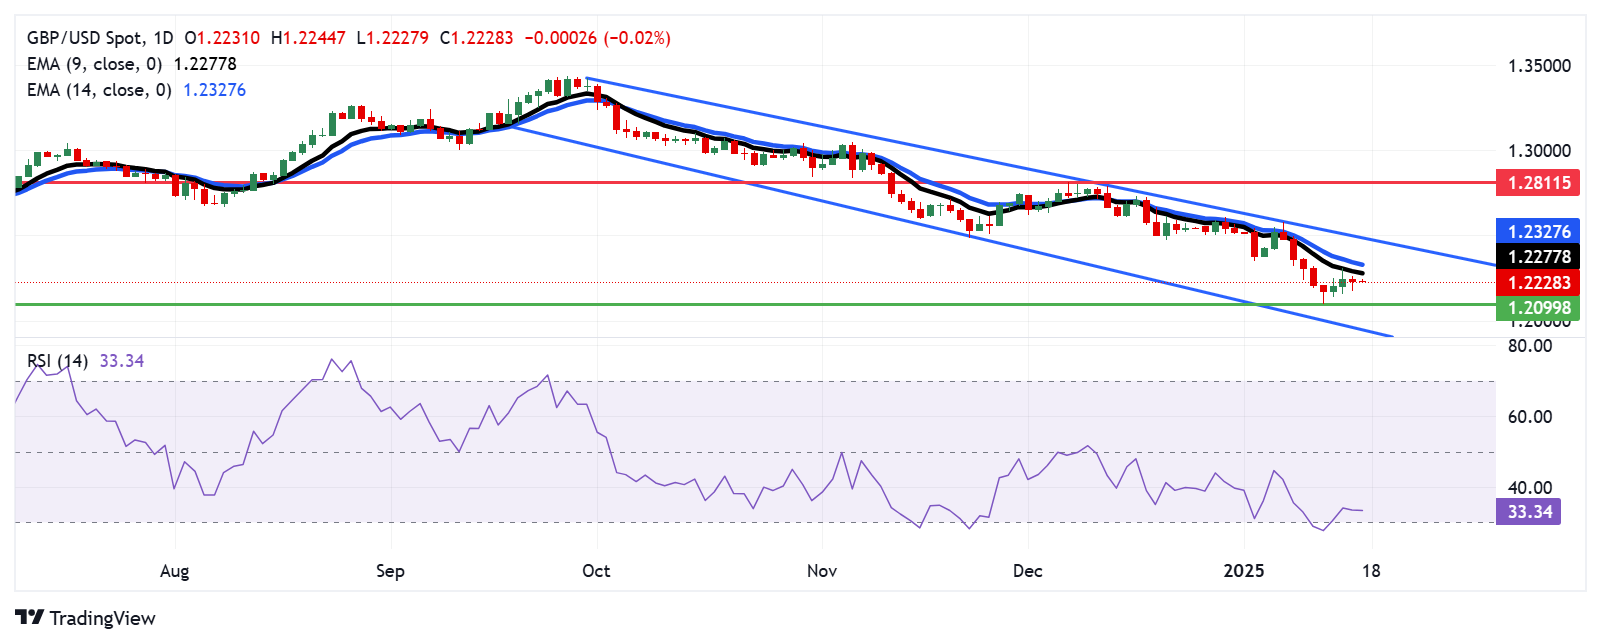Click the GBP/USD Spot symbol title
This screenshot has width=1601, height=644.
(x=84, y=38)
